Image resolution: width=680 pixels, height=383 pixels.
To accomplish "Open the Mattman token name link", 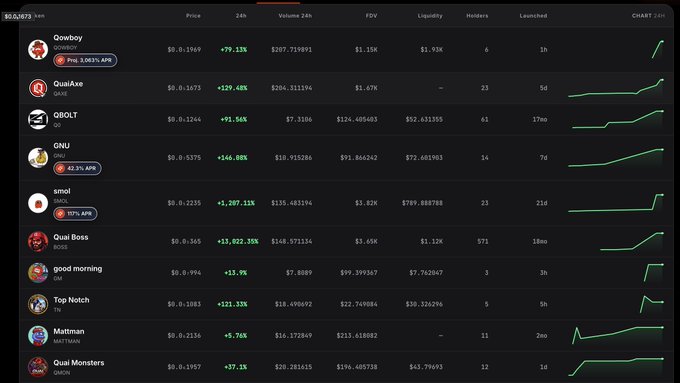I will pos(69,331).
